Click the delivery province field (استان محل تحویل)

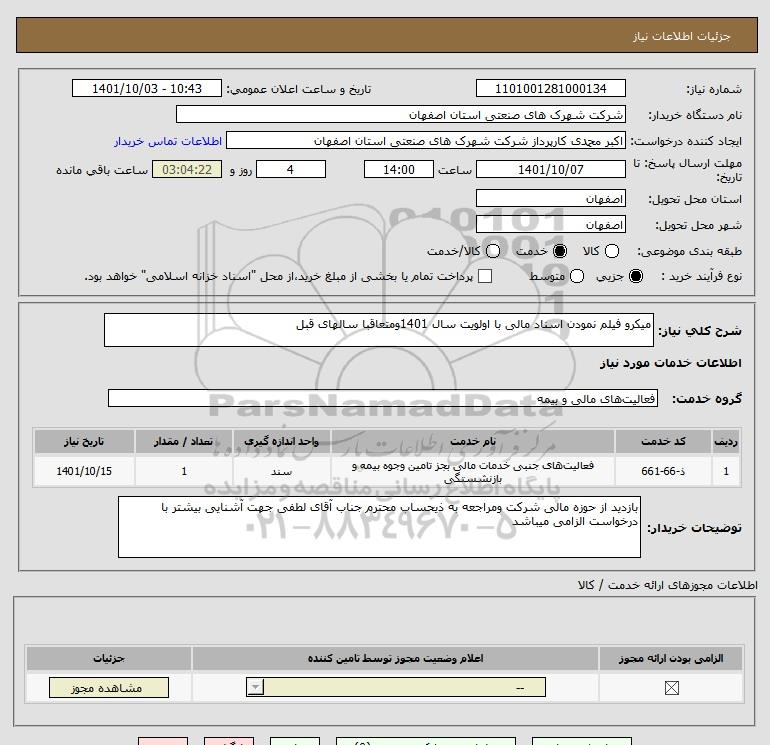[550, 198]
